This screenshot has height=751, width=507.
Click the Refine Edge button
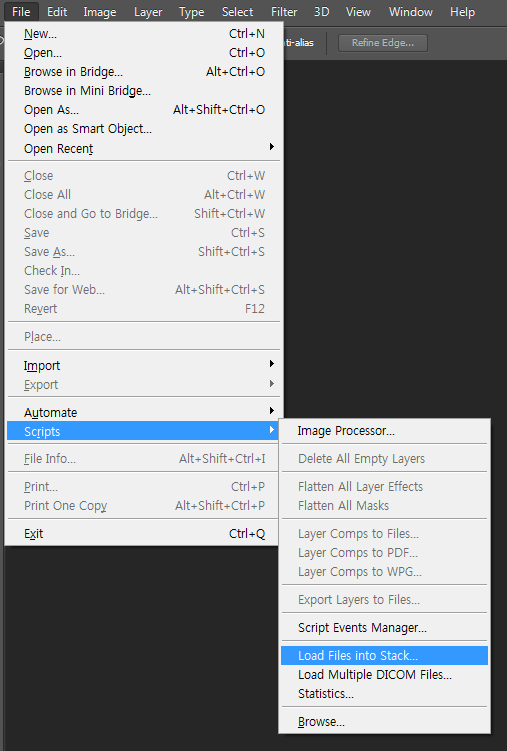click(x=383, y=43)
